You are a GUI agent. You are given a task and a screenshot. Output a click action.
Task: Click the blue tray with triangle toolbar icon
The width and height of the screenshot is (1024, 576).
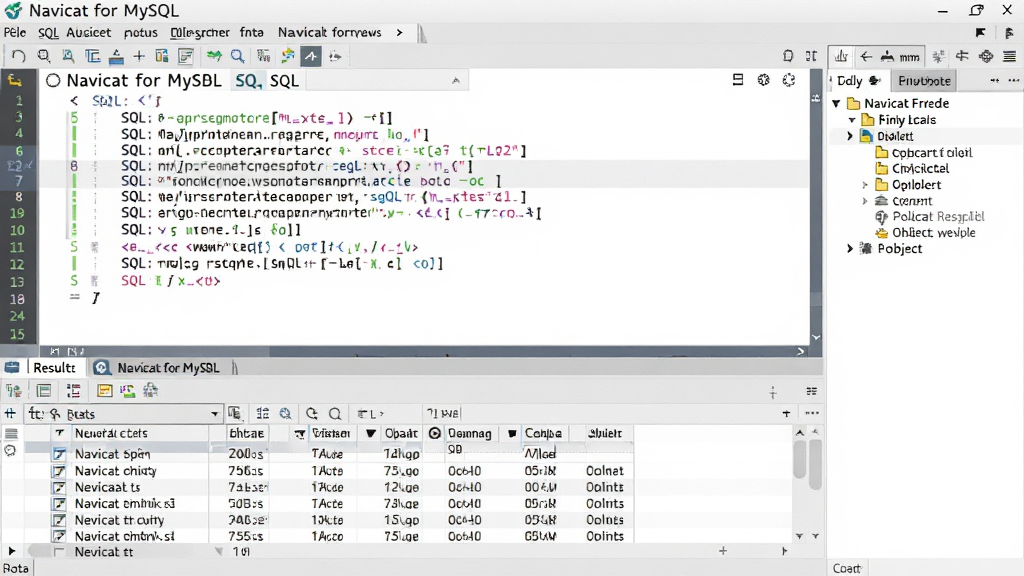click(x=116, y=57)
